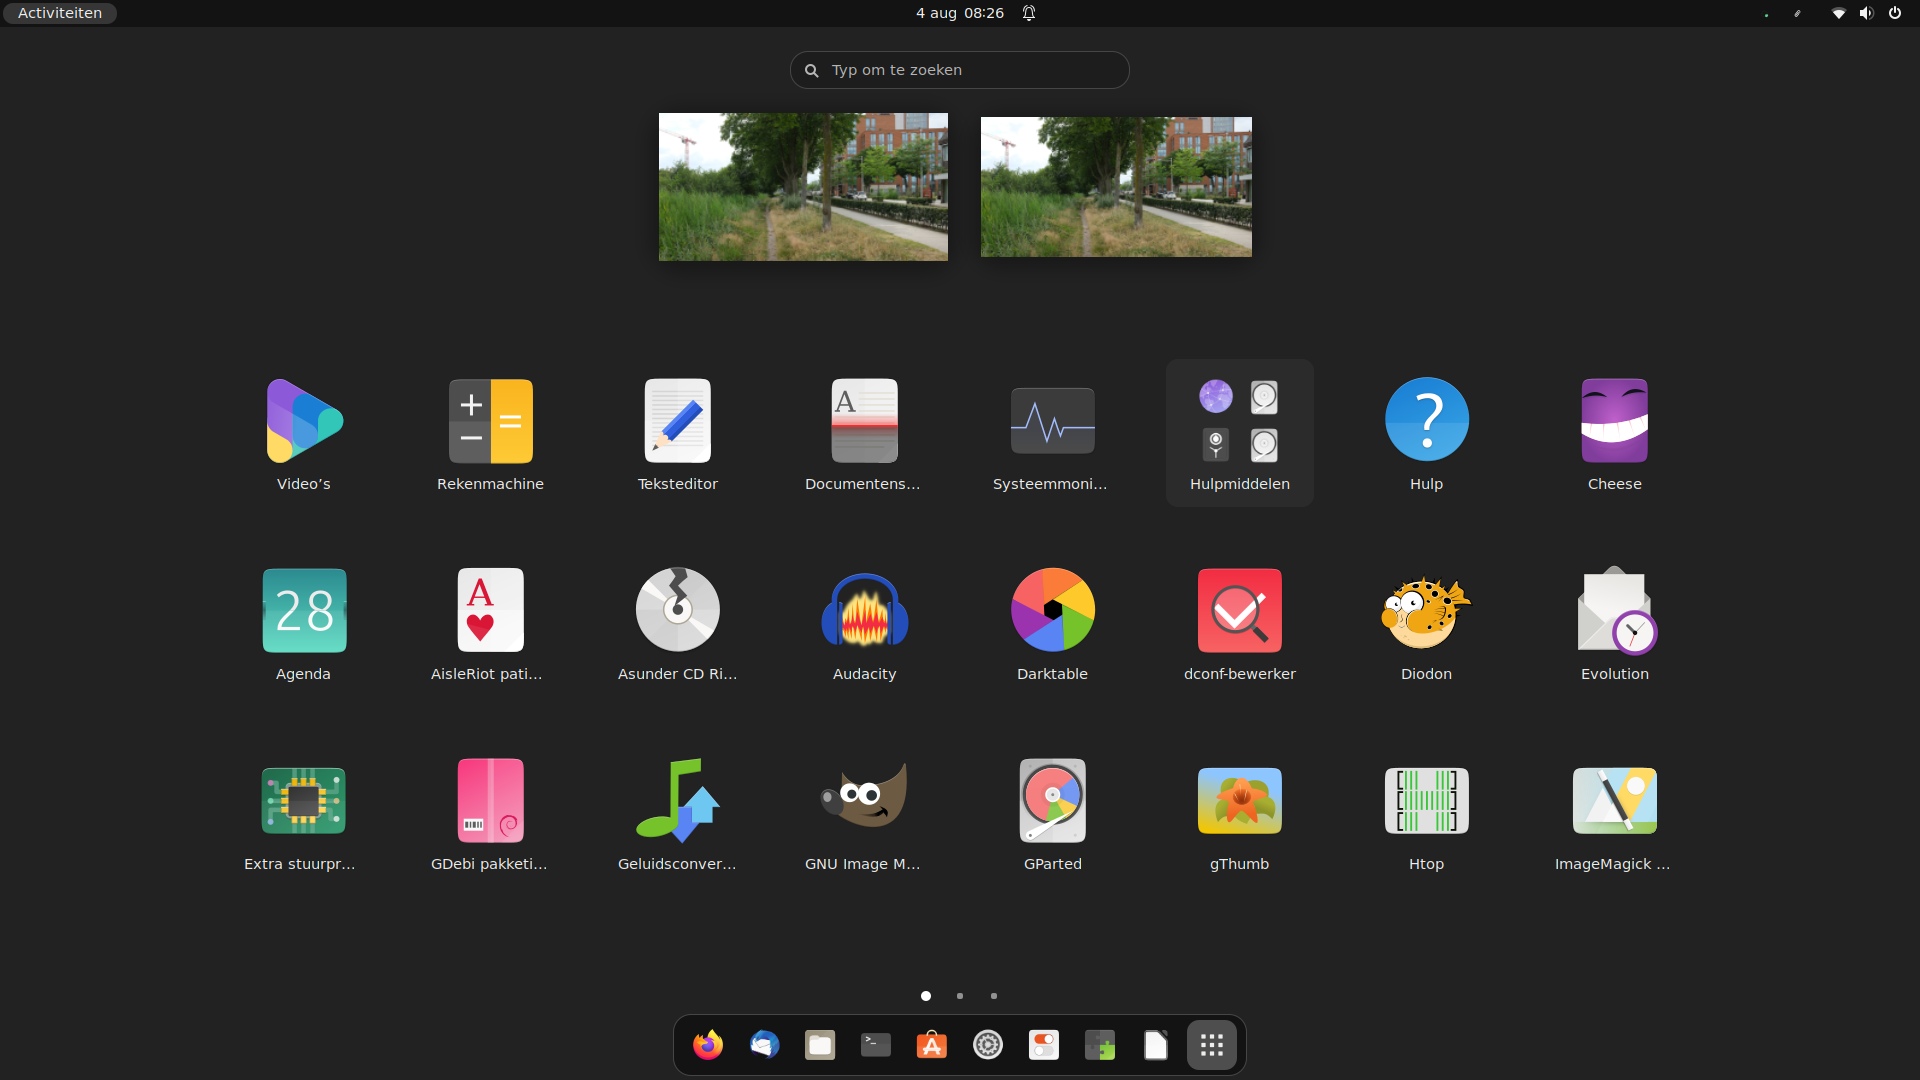
Task: Open LibreOffice document icon in the dock
Action: 1156,1045
